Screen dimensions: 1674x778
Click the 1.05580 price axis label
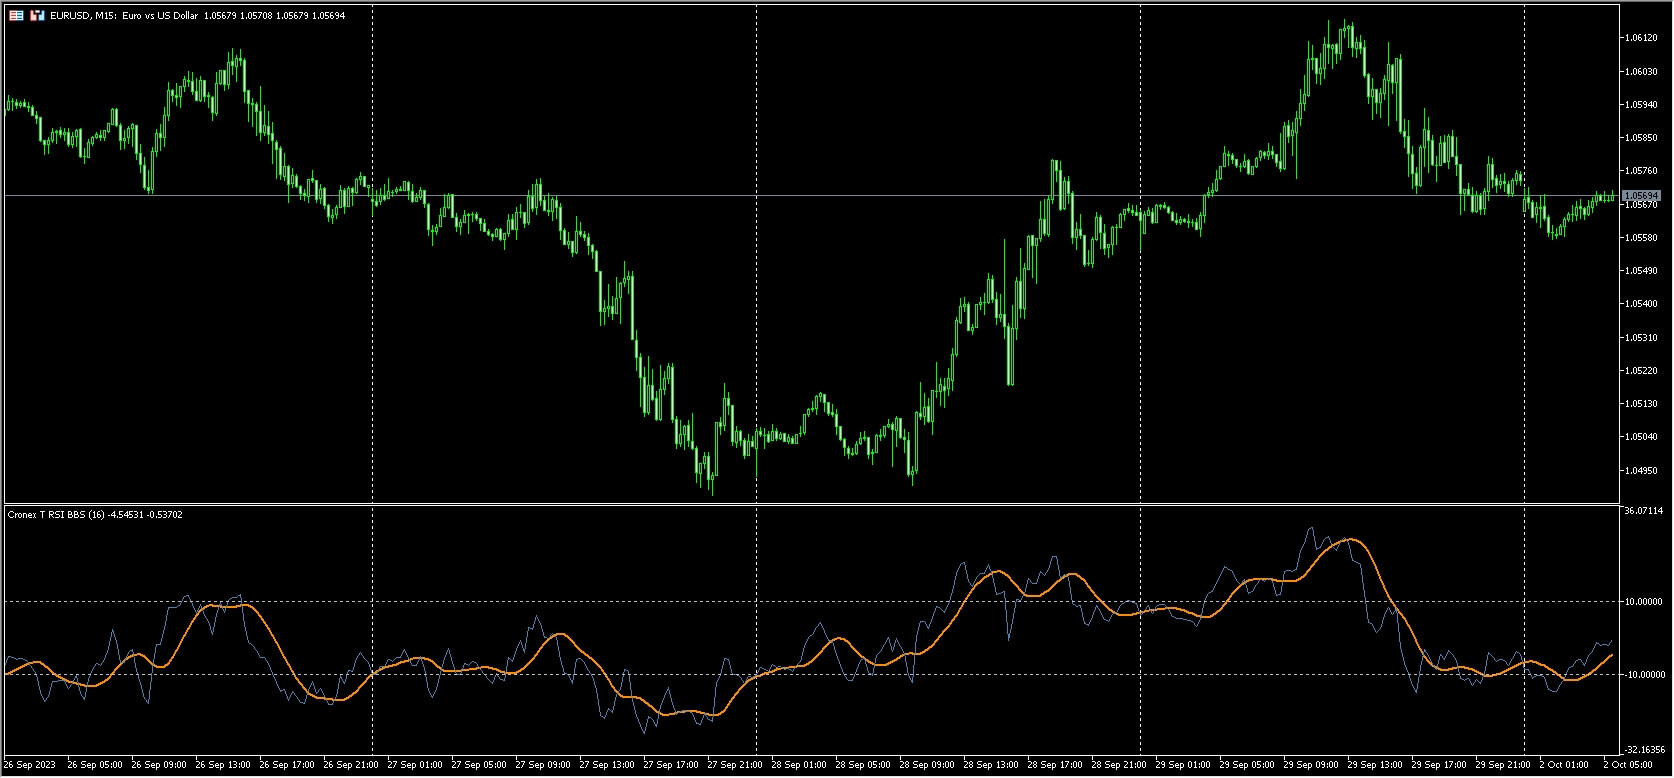[x=1641, y=238]
